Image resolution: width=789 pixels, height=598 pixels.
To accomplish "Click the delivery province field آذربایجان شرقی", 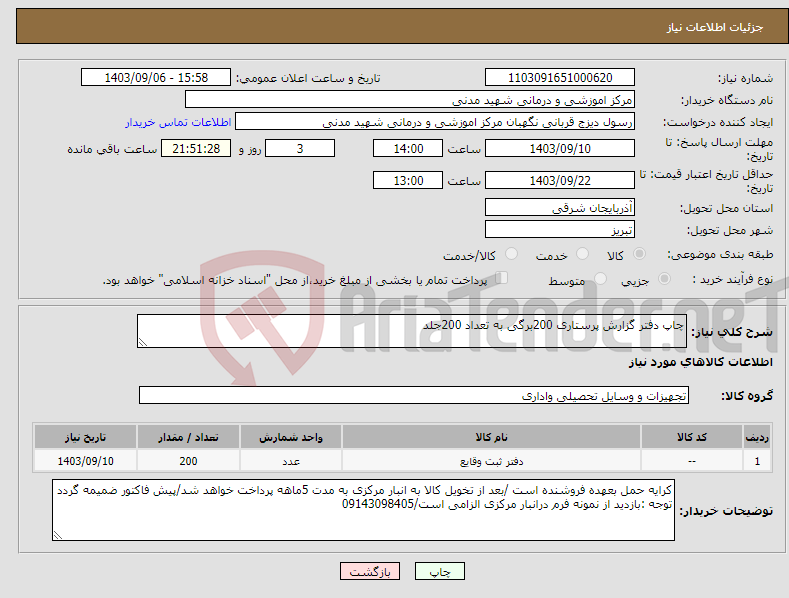I will [x=560, y=207].
